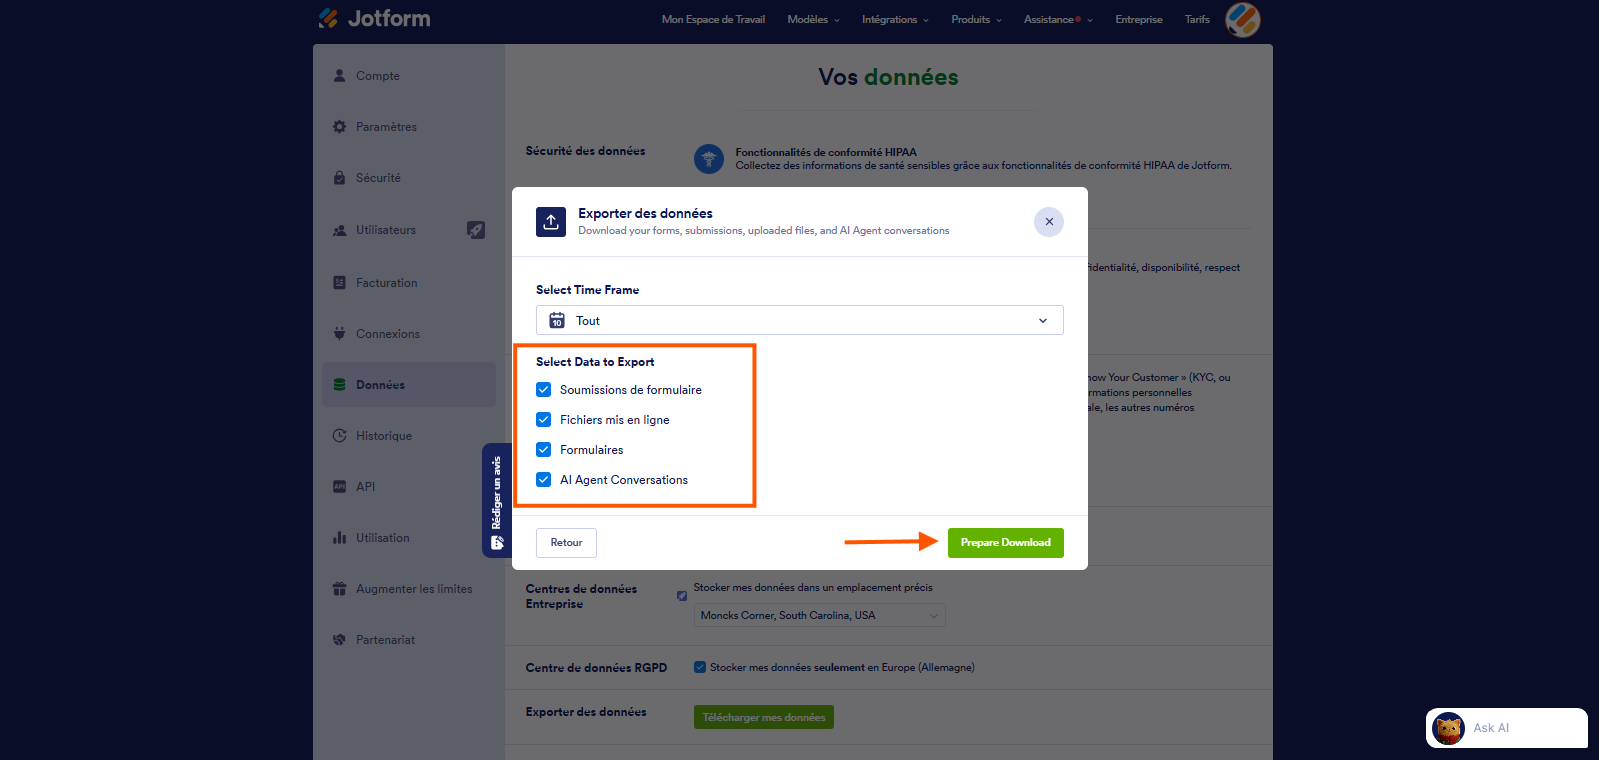Click the Compte person icon

point(339,75)
